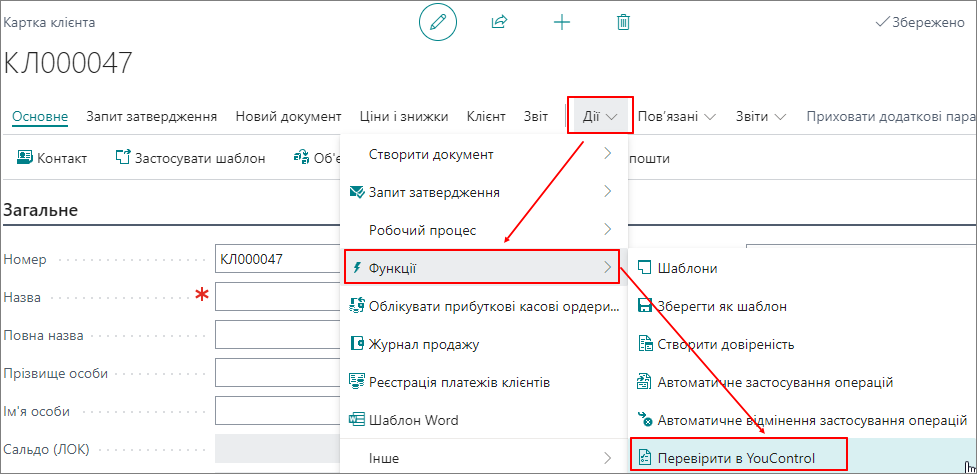This screenshot has height=474, width=977.
Task: Expand the Пов'язані dropdown
Action: click(x=677, y=116)
